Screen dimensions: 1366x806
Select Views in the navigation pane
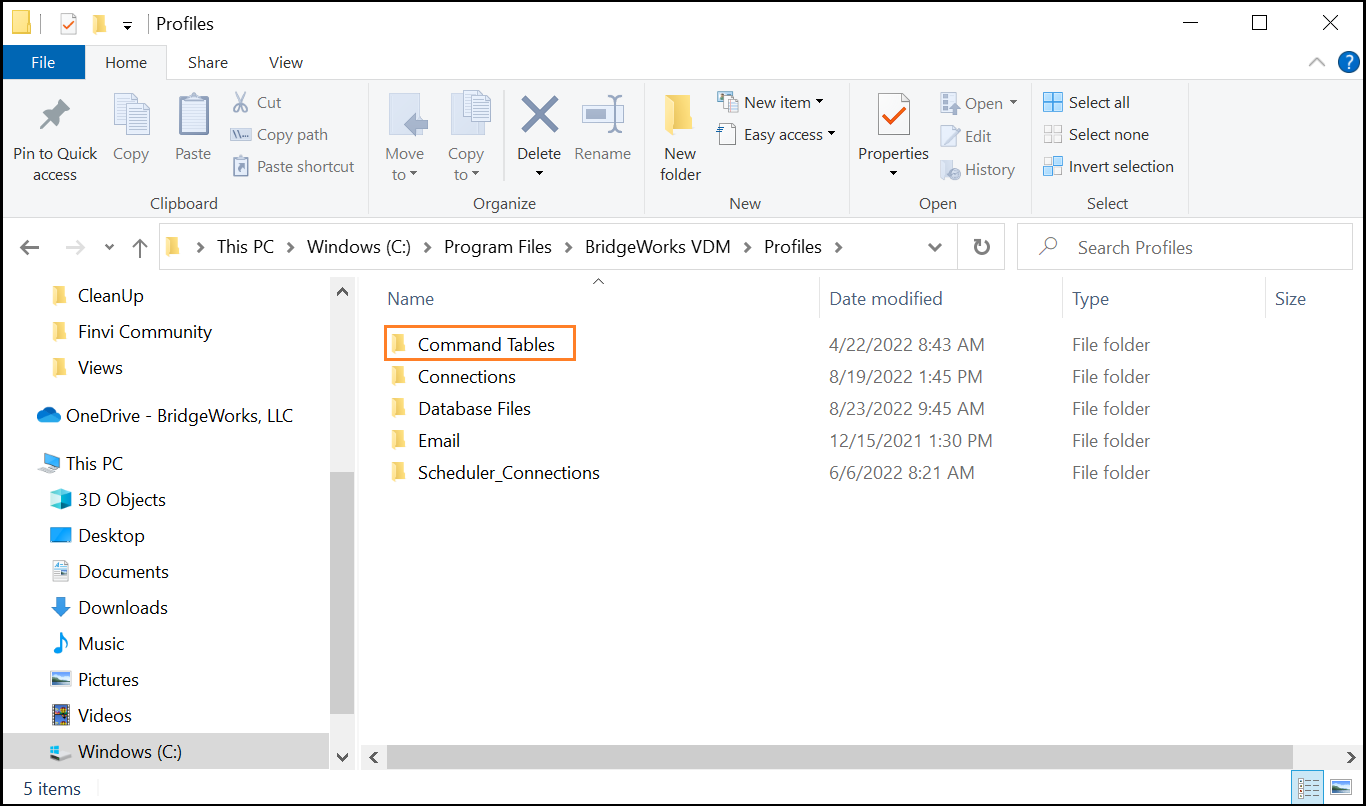tap(86, 367)
